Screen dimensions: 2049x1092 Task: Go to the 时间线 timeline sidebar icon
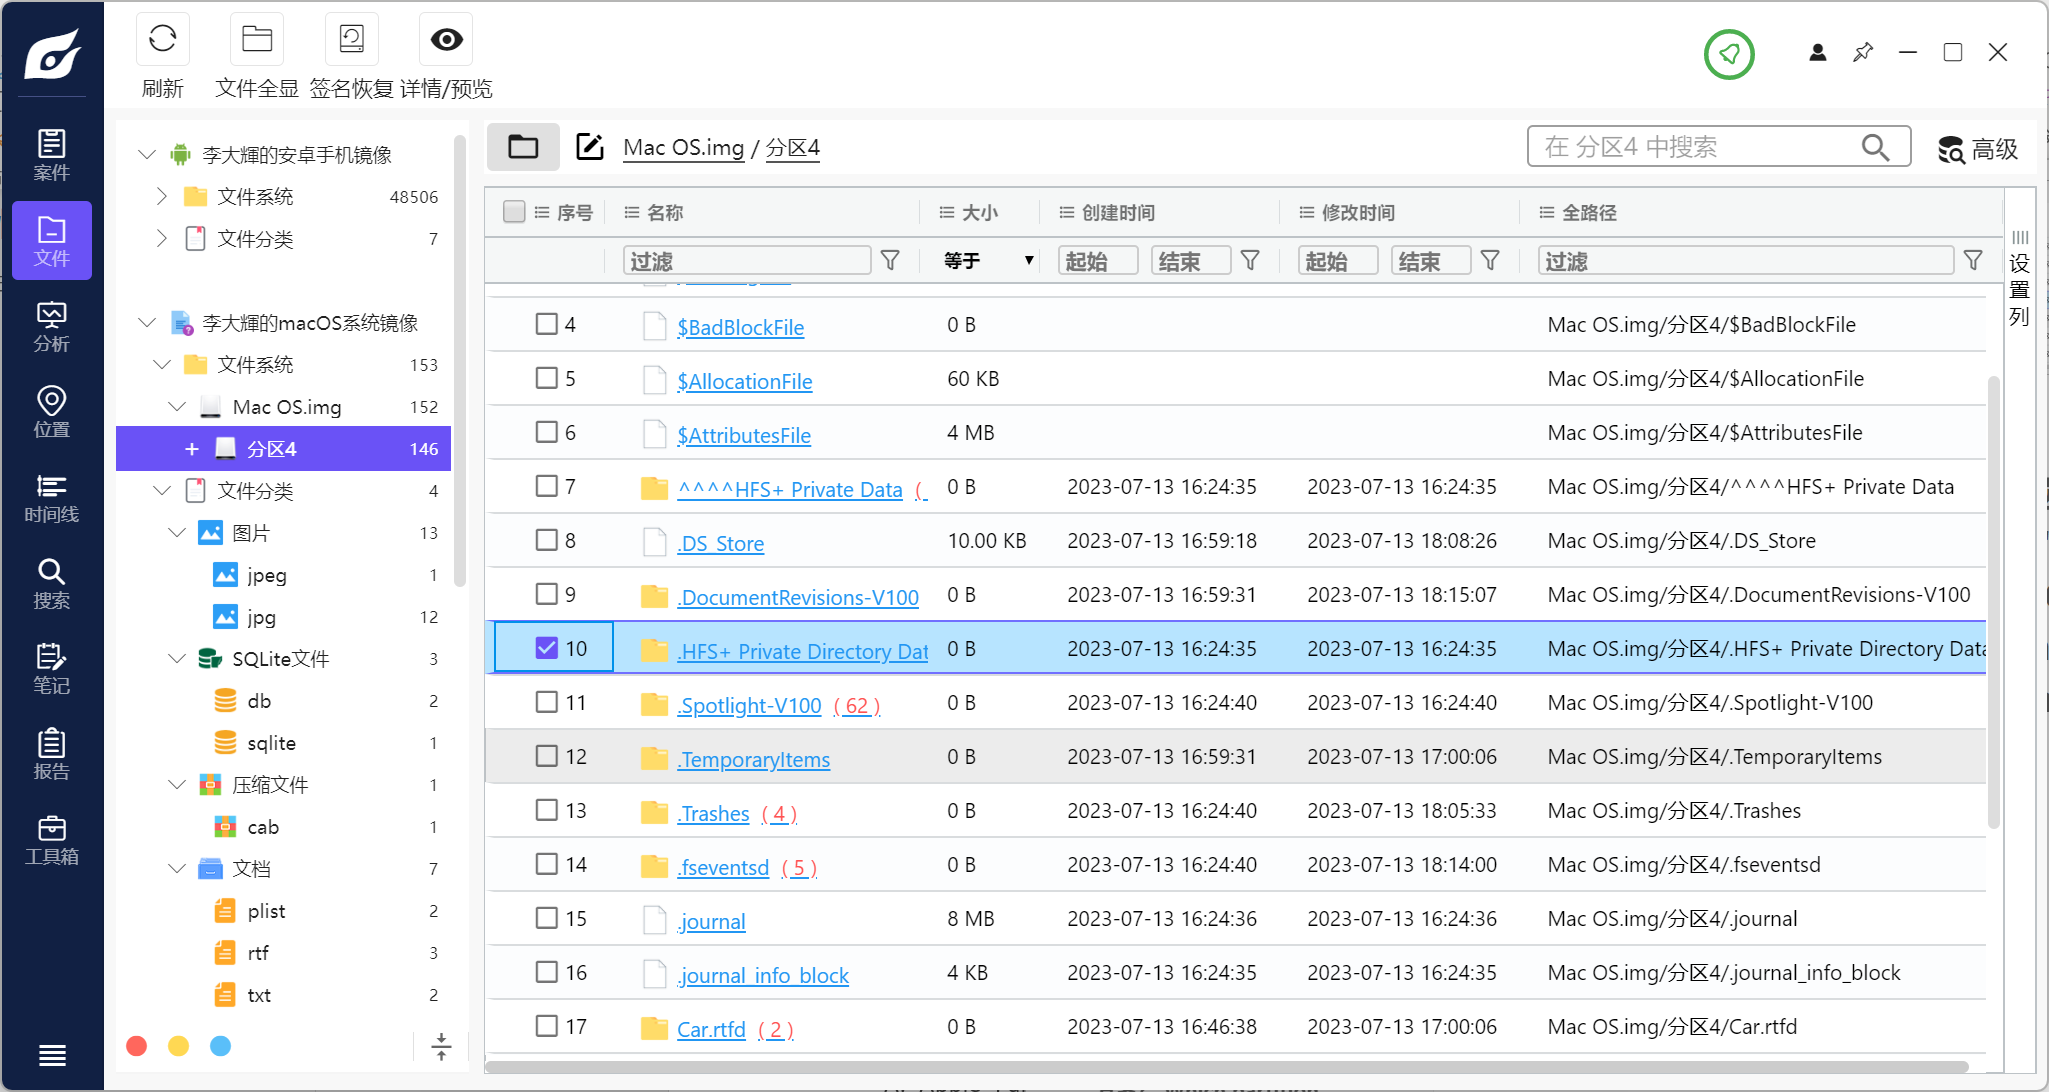coord(51,498)
